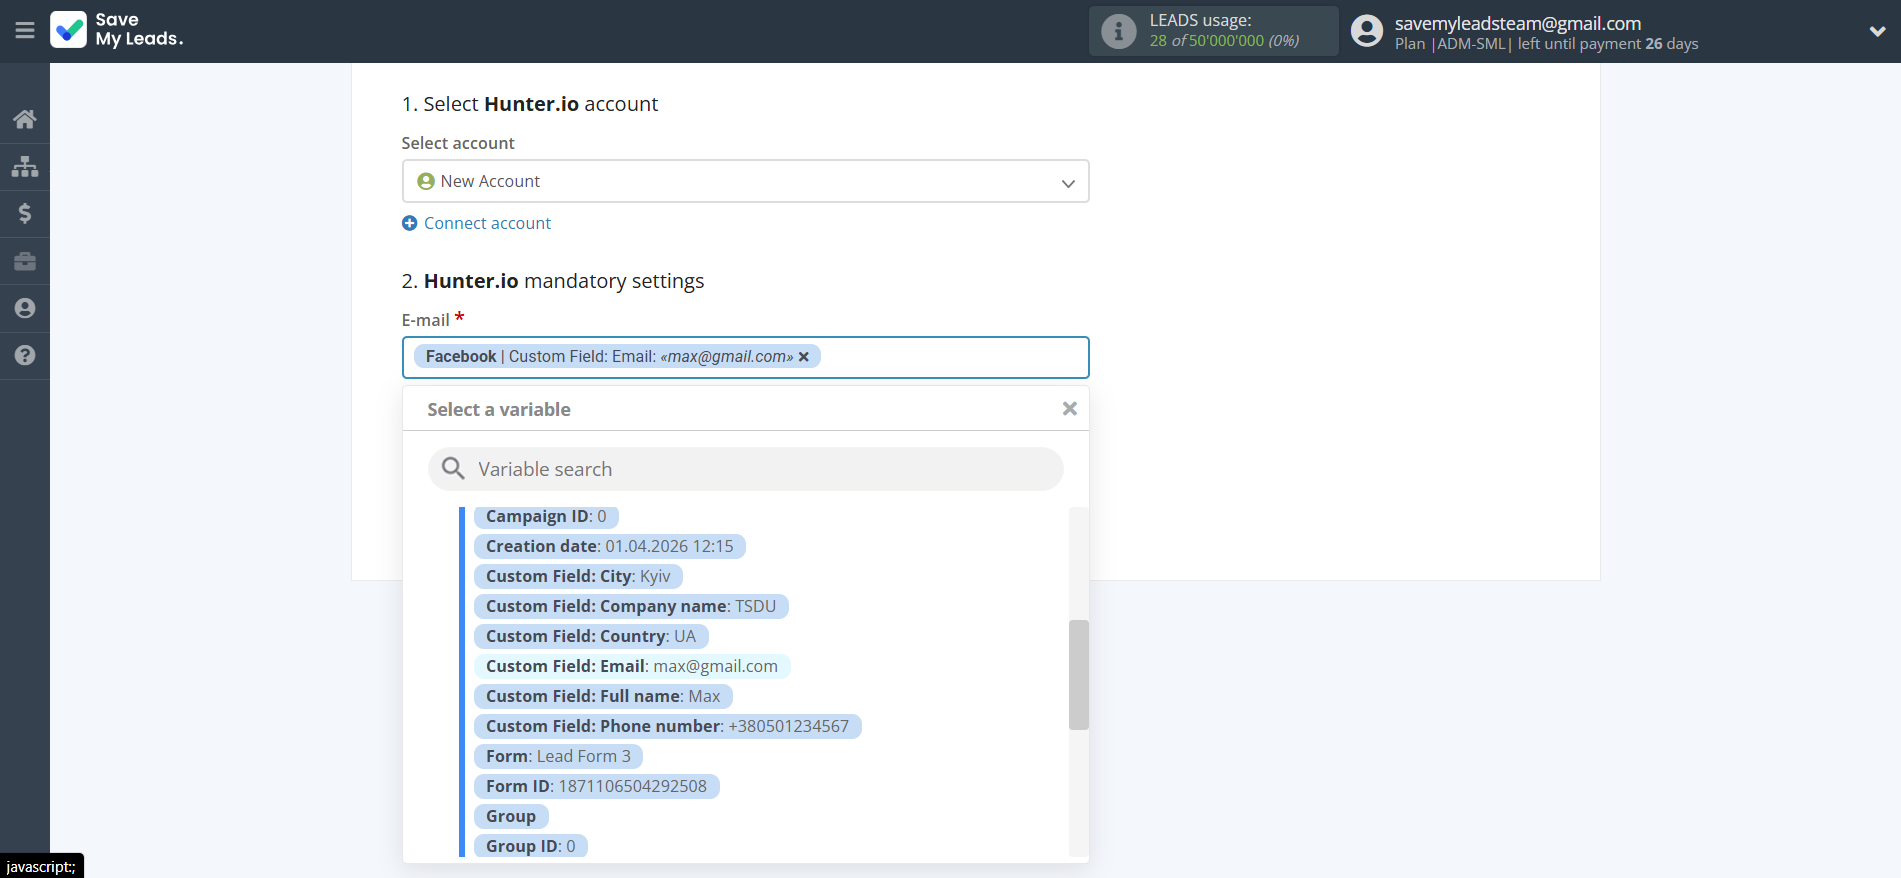
Task: Close the Select a variable panel
Action: [x=1069, y=408]
